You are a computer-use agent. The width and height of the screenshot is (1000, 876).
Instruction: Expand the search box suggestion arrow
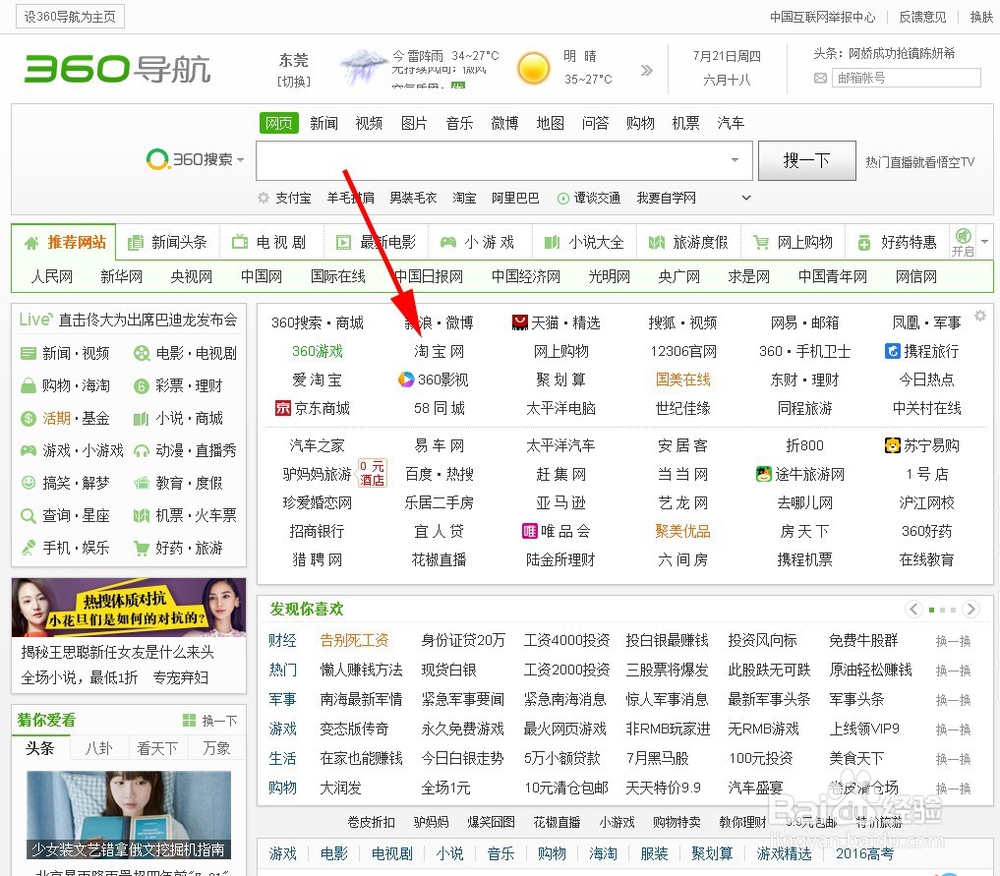tap(735, 160)
